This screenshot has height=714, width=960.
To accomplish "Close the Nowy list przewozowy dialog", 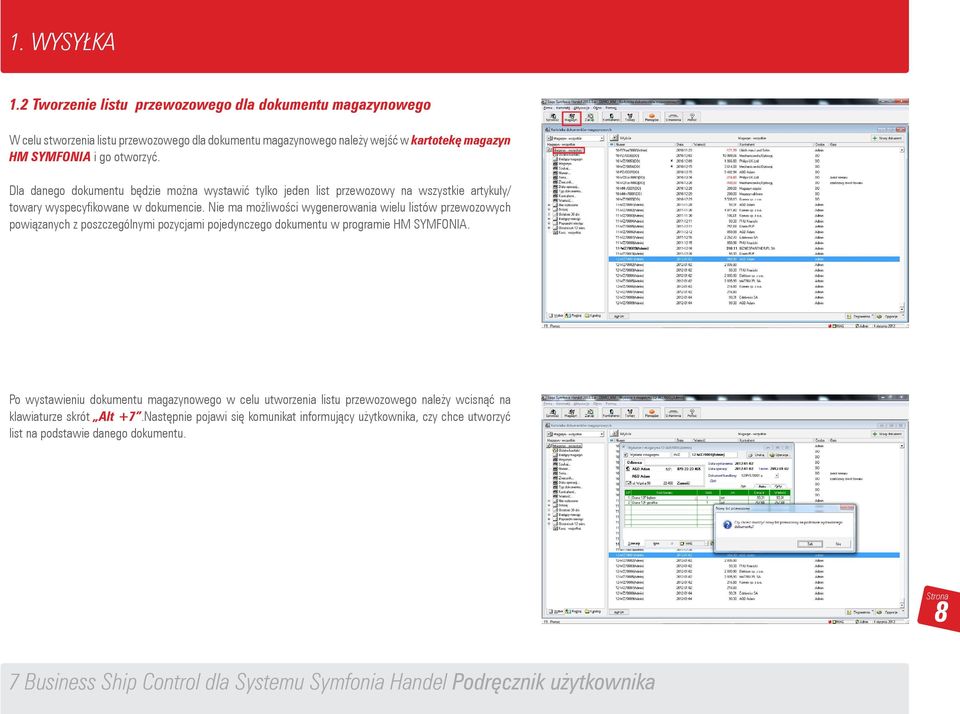I will (x=847, y=508).
